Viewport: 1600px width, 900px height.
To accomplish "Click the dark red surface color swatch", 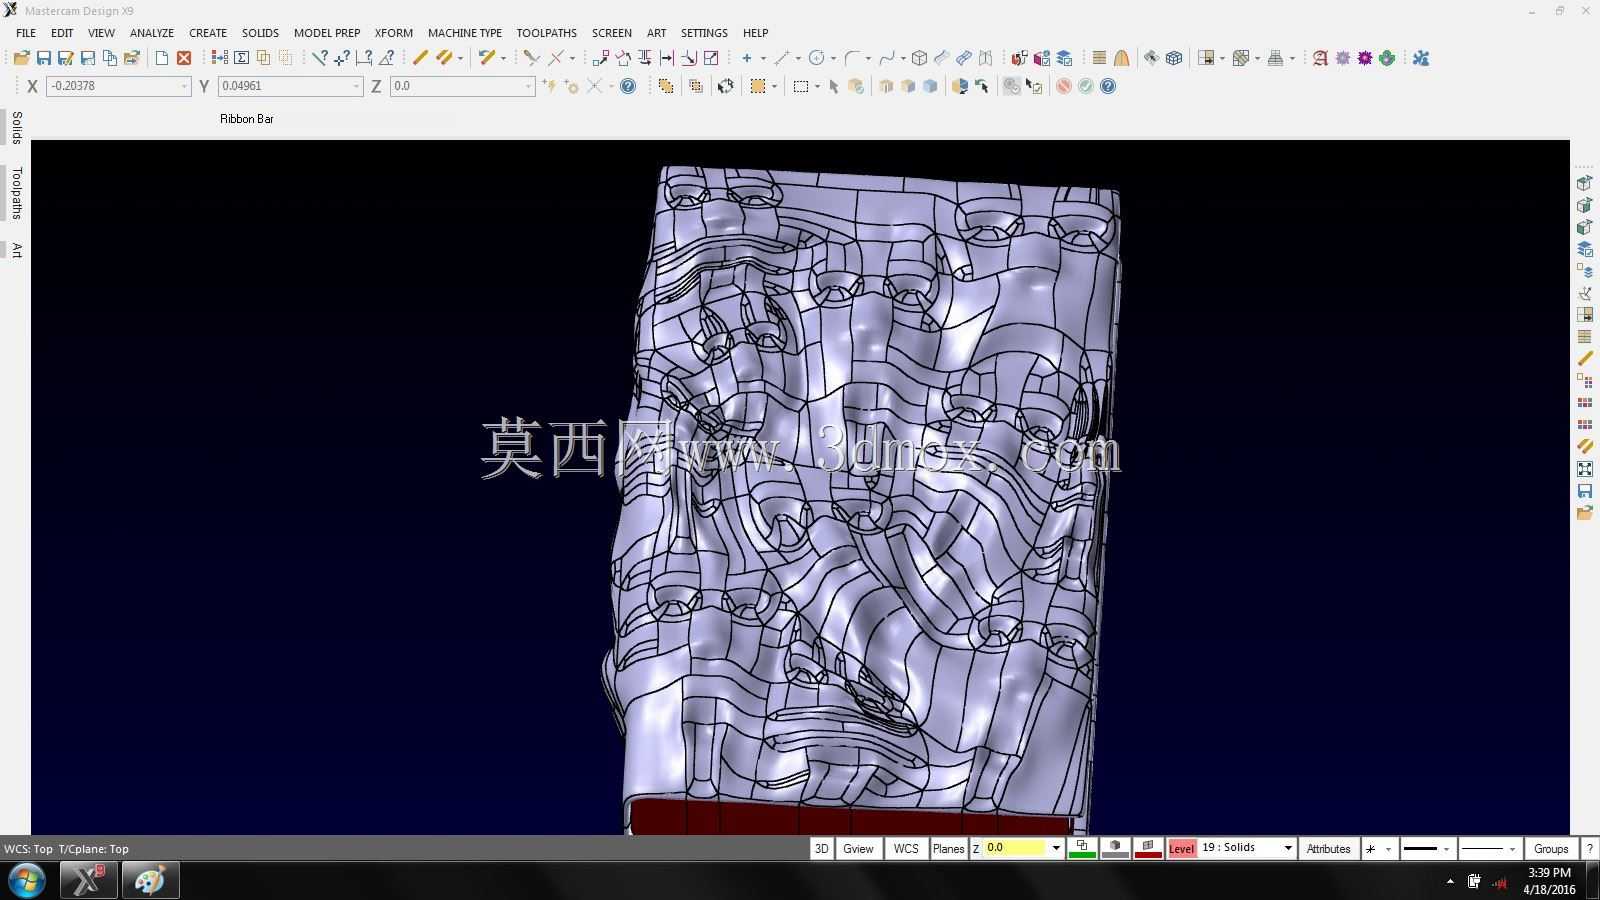I will 1148,848.
